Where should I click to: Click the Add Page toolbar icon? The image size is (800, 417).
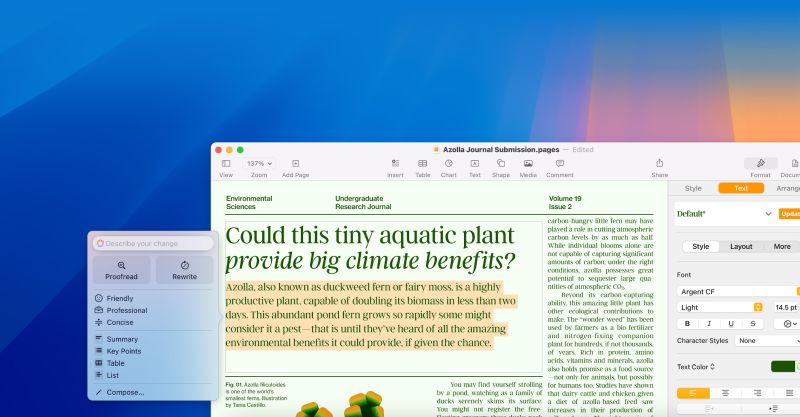pyautogui.click(x=295, y=163)
